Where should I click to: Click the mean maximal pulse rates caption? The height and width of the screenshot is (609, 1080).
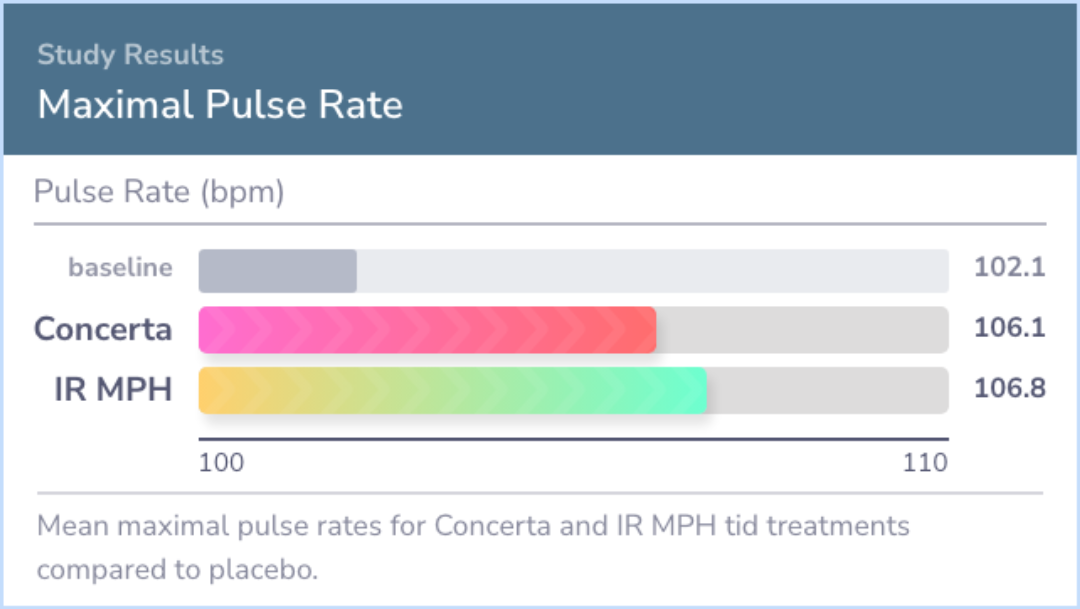coord(473,548)
